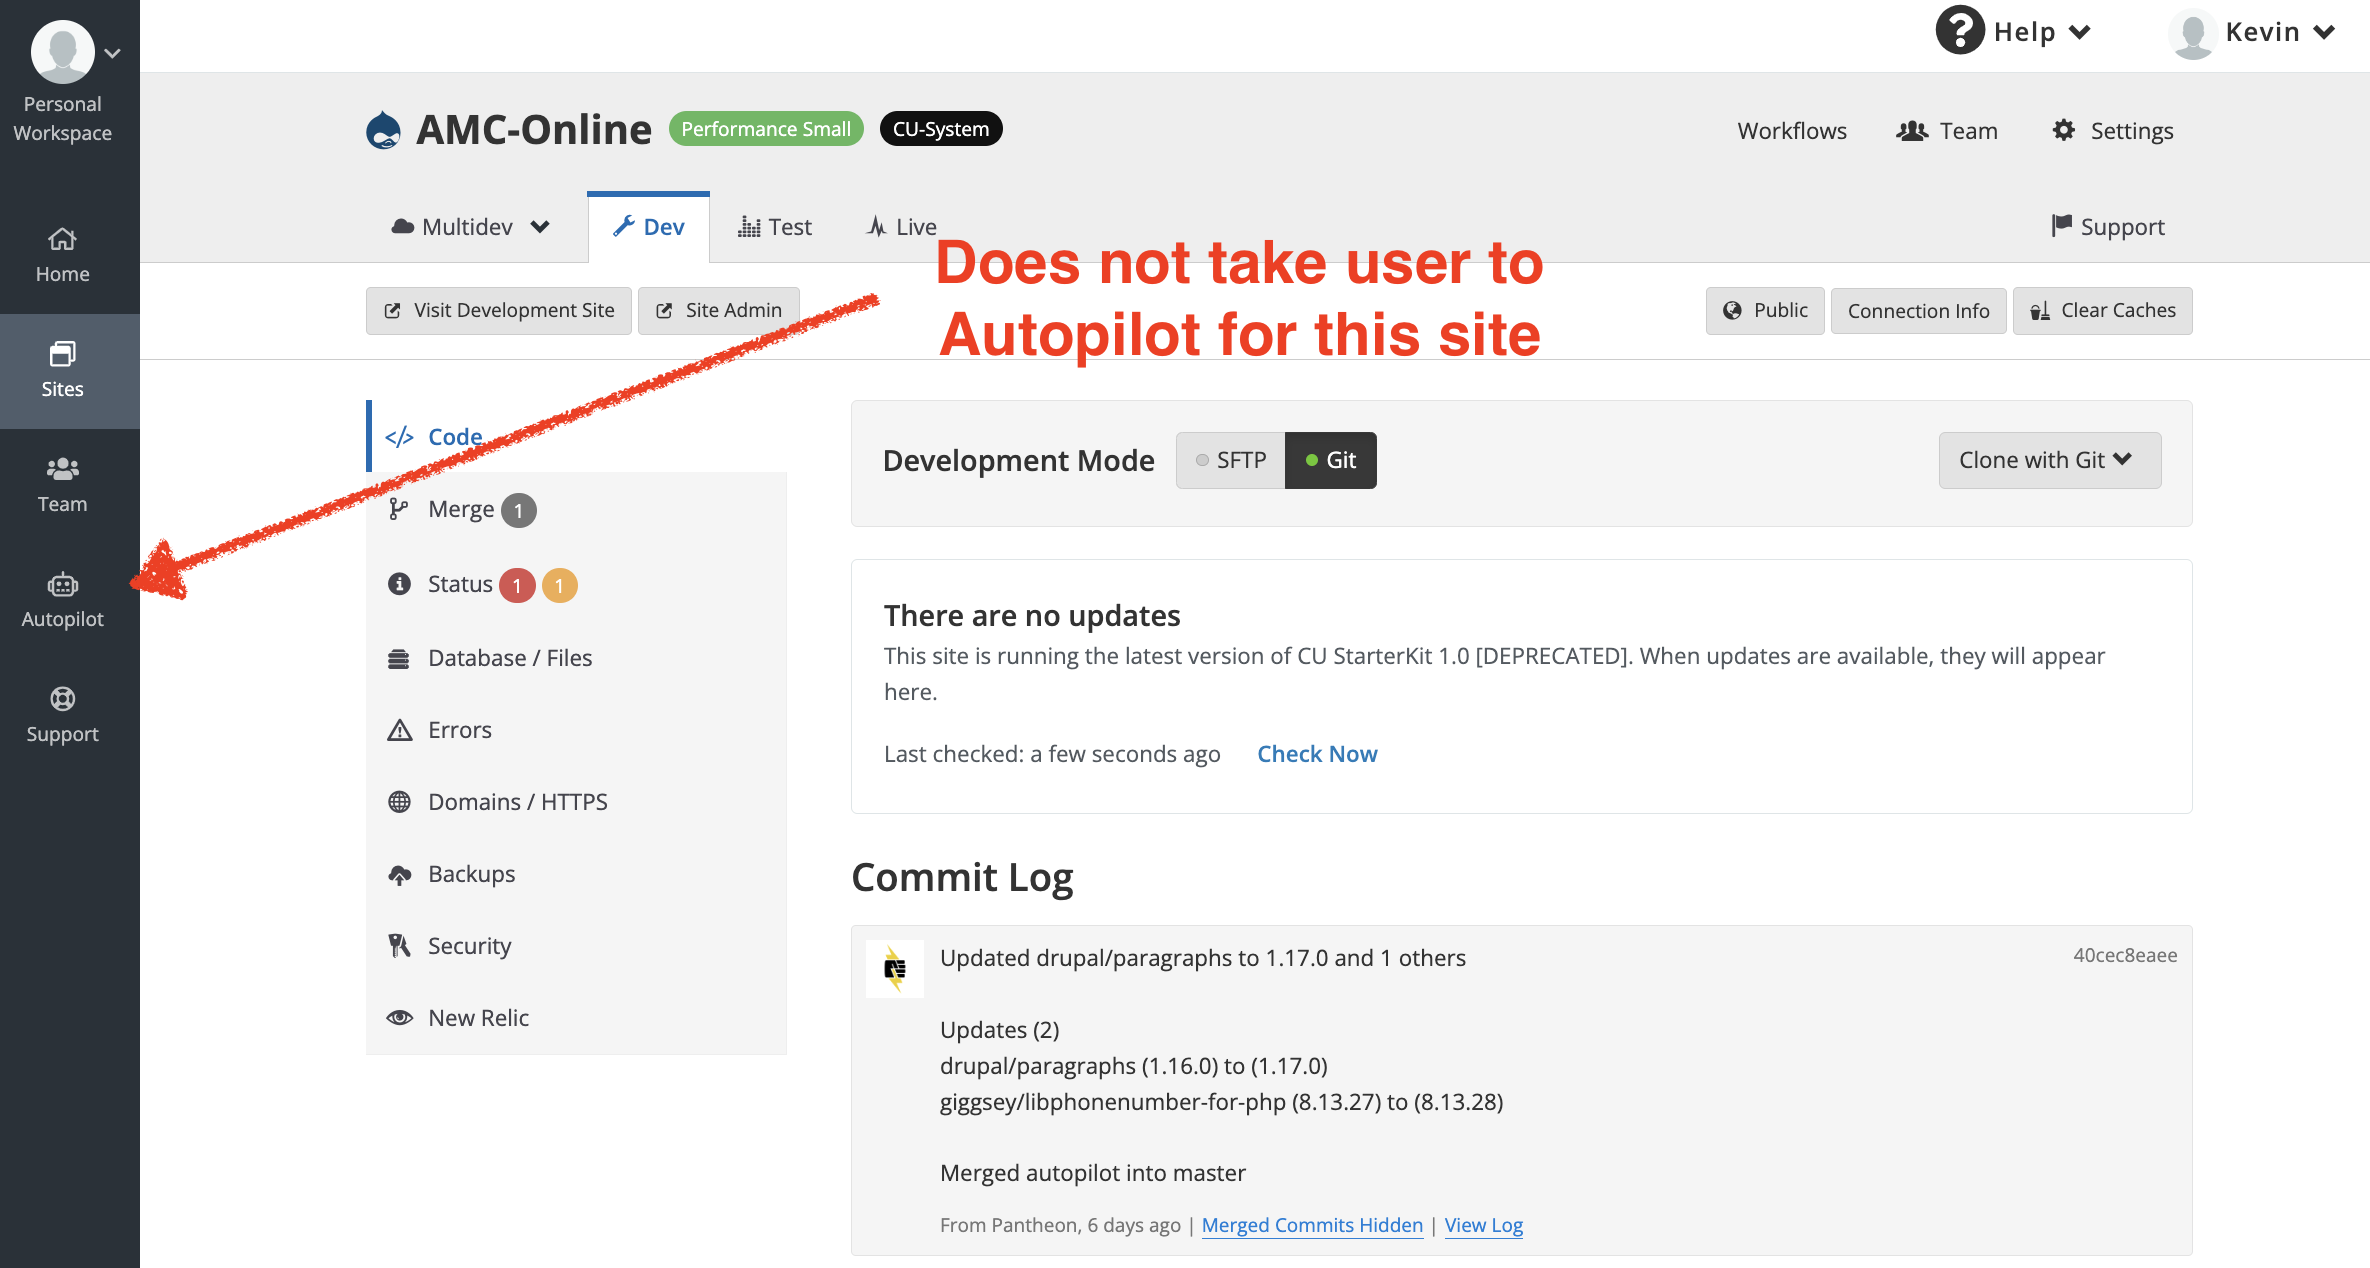Screen dimensions: 2370x1268
Task: Click the Check Now link
Action: tap(1317, 753)
